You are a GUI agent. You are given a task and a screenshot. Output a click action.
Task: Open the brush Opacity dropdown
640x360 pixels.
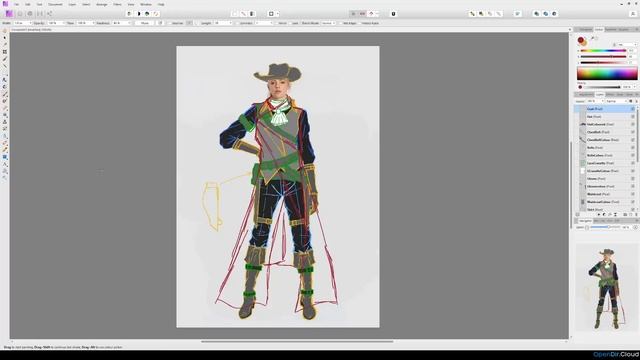pyautogui.click(x=63, y=23)
